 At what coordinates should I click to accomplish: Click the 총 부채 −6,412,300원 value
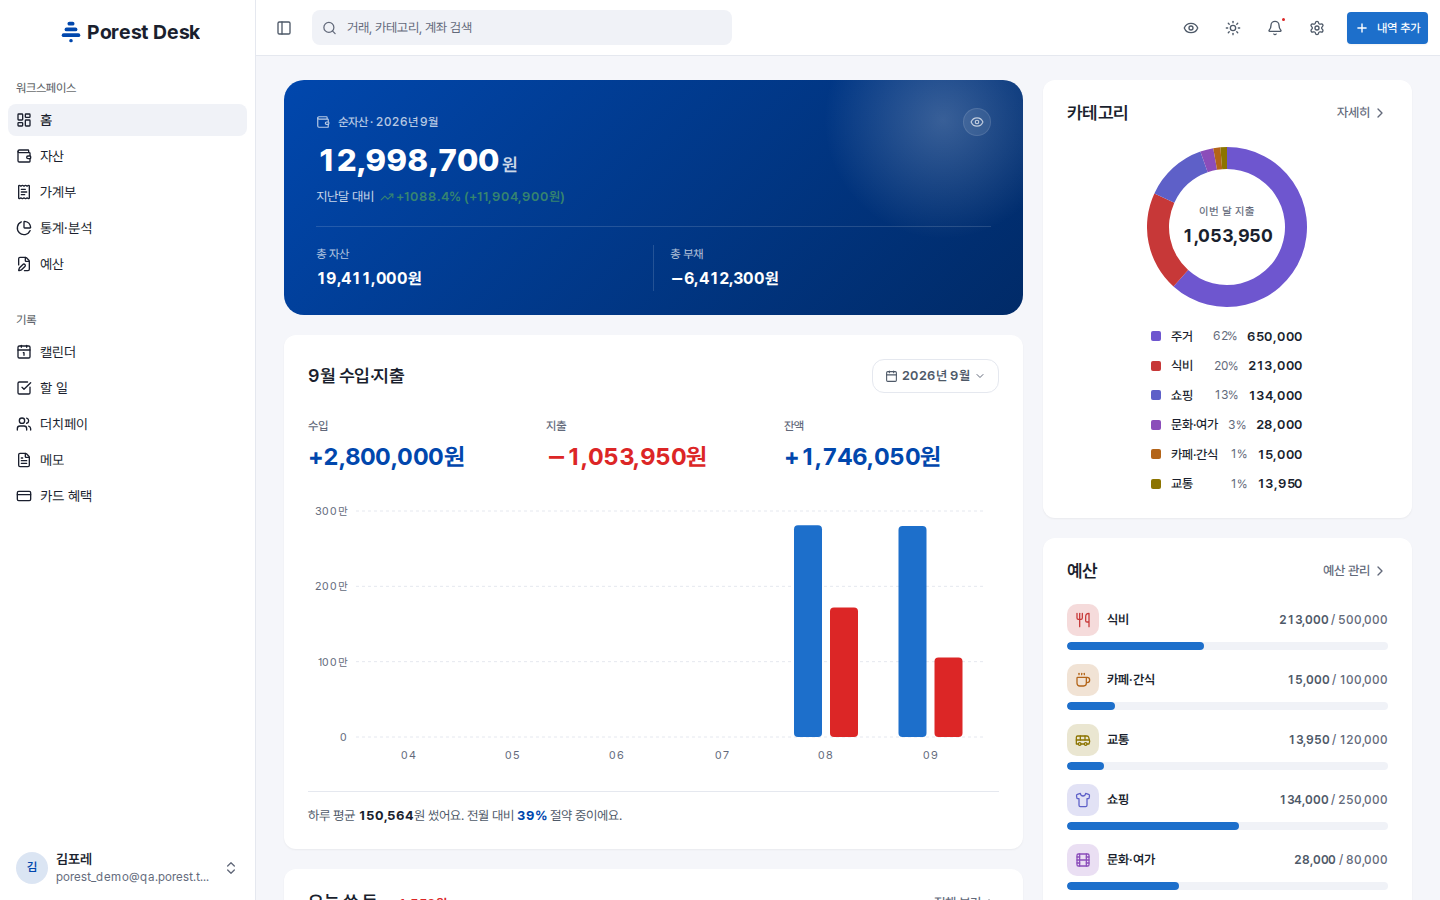point(725,279)
